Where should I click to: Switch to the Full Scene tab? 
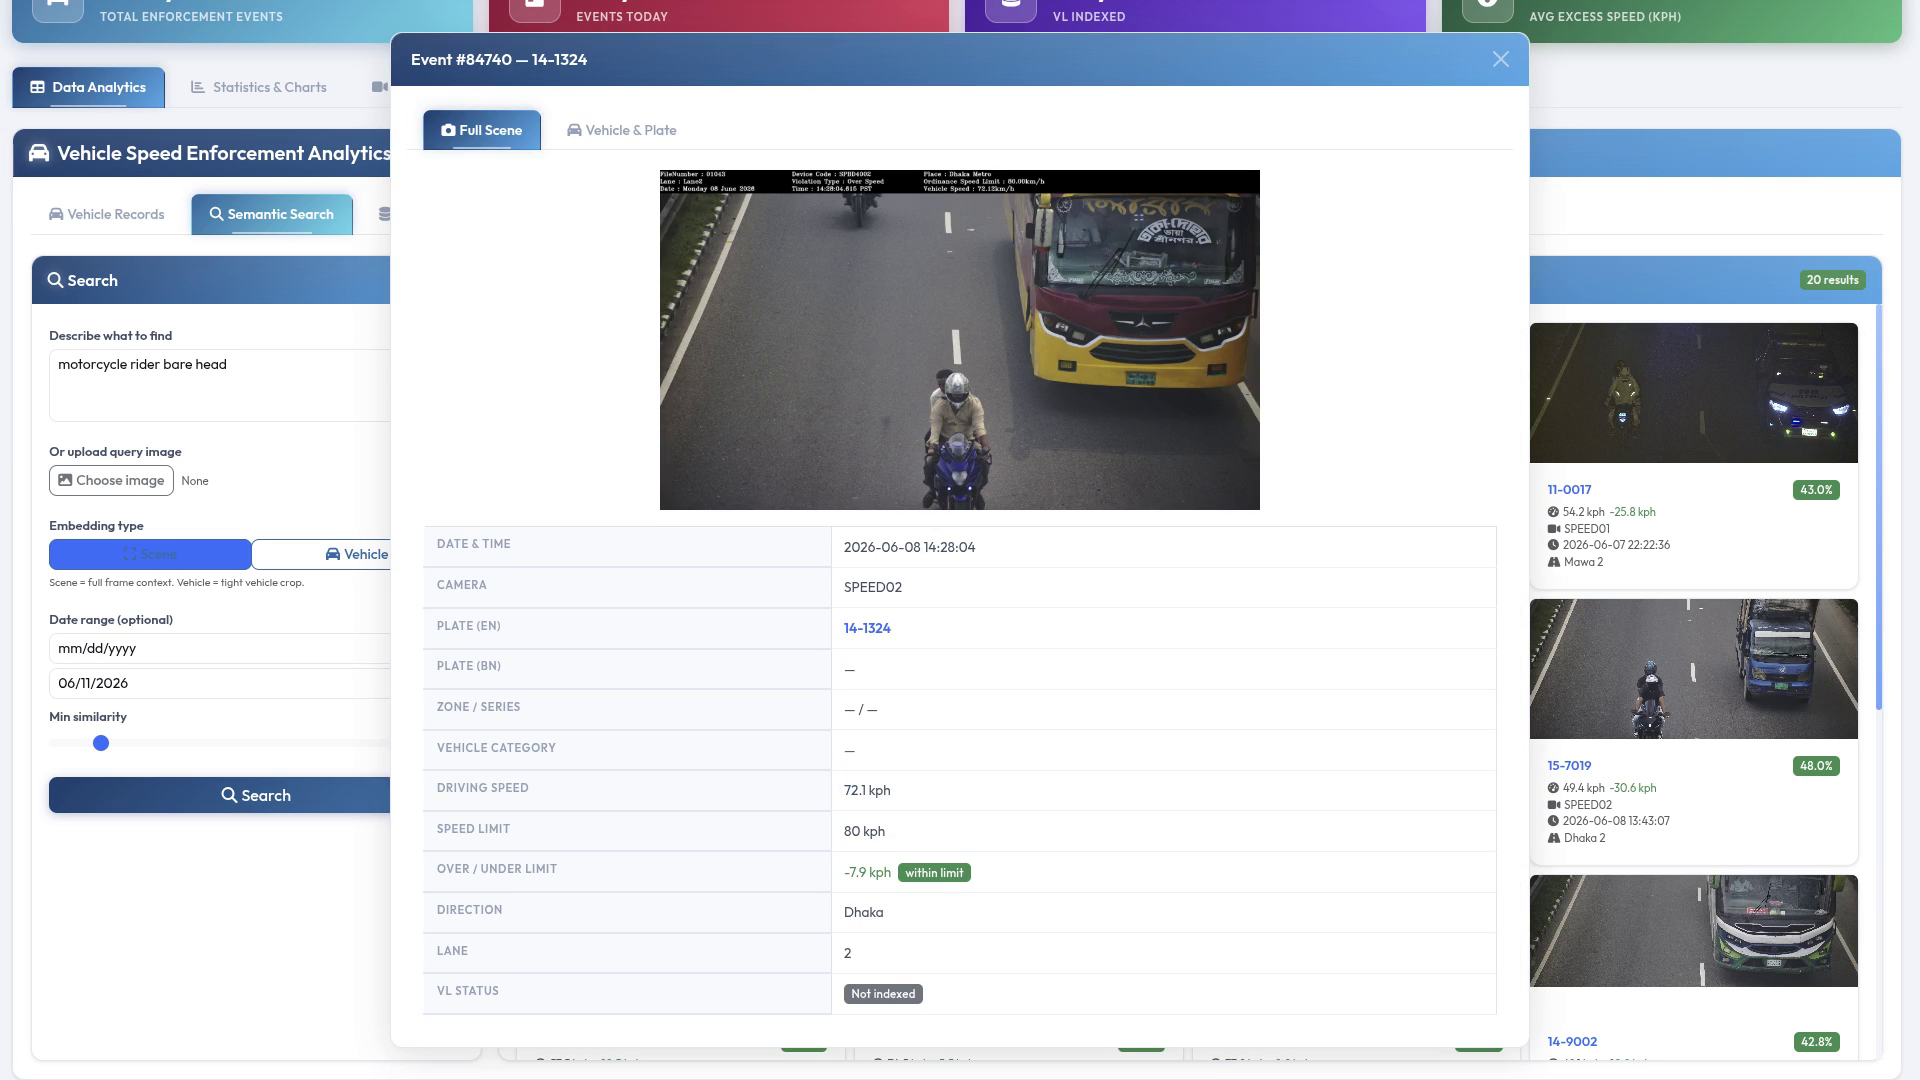click(482, 130)
